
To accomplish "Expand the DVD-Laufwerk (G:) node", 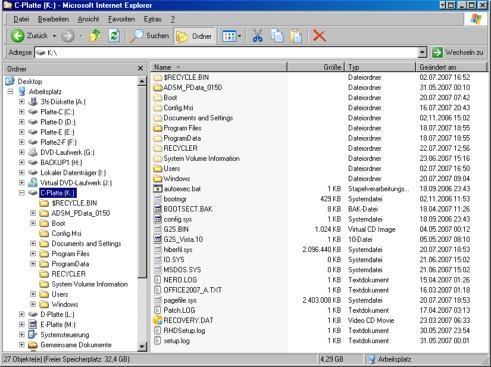I will [x=22, y=152].
